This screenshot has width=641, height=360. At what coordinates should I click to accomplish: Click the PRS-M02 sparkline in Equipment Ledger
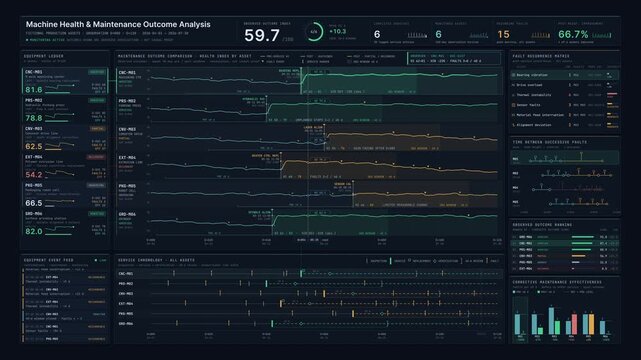(x=59, y=117)
